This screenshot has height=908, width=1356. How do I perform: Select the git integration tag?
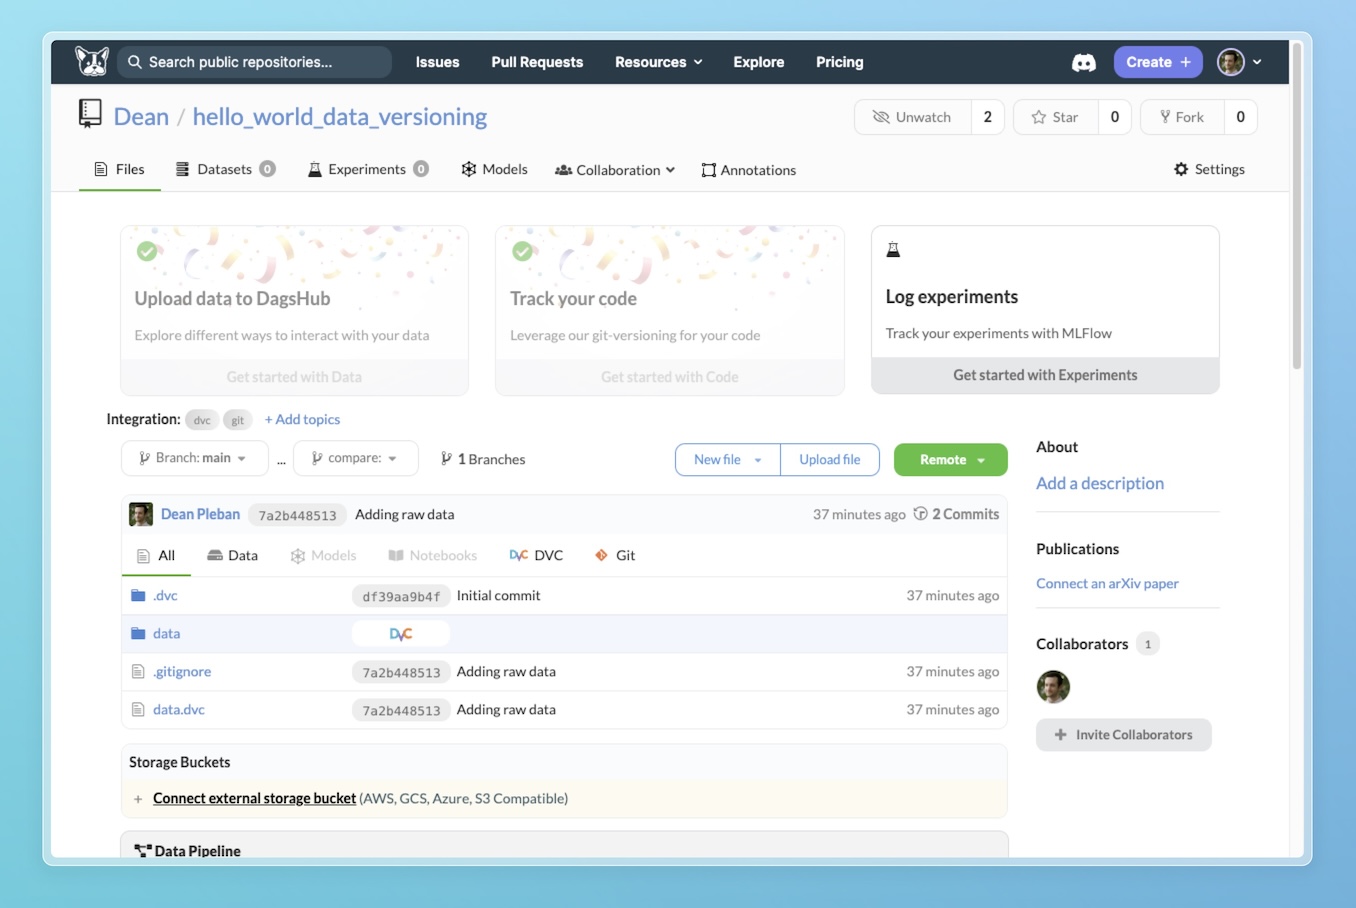point(237,419)
